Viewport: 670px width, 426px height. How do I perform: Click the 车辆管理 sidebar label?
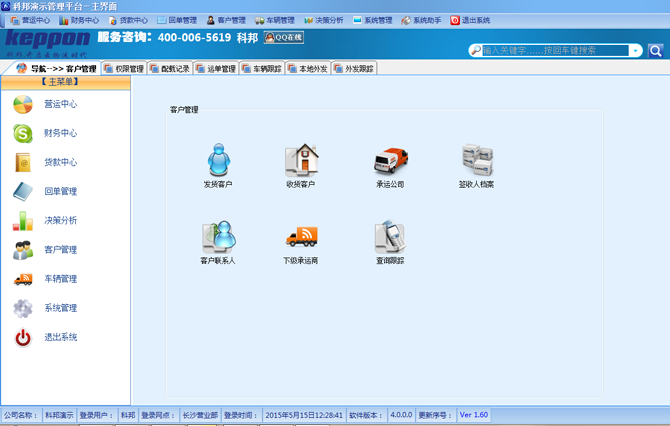(61, 279)
